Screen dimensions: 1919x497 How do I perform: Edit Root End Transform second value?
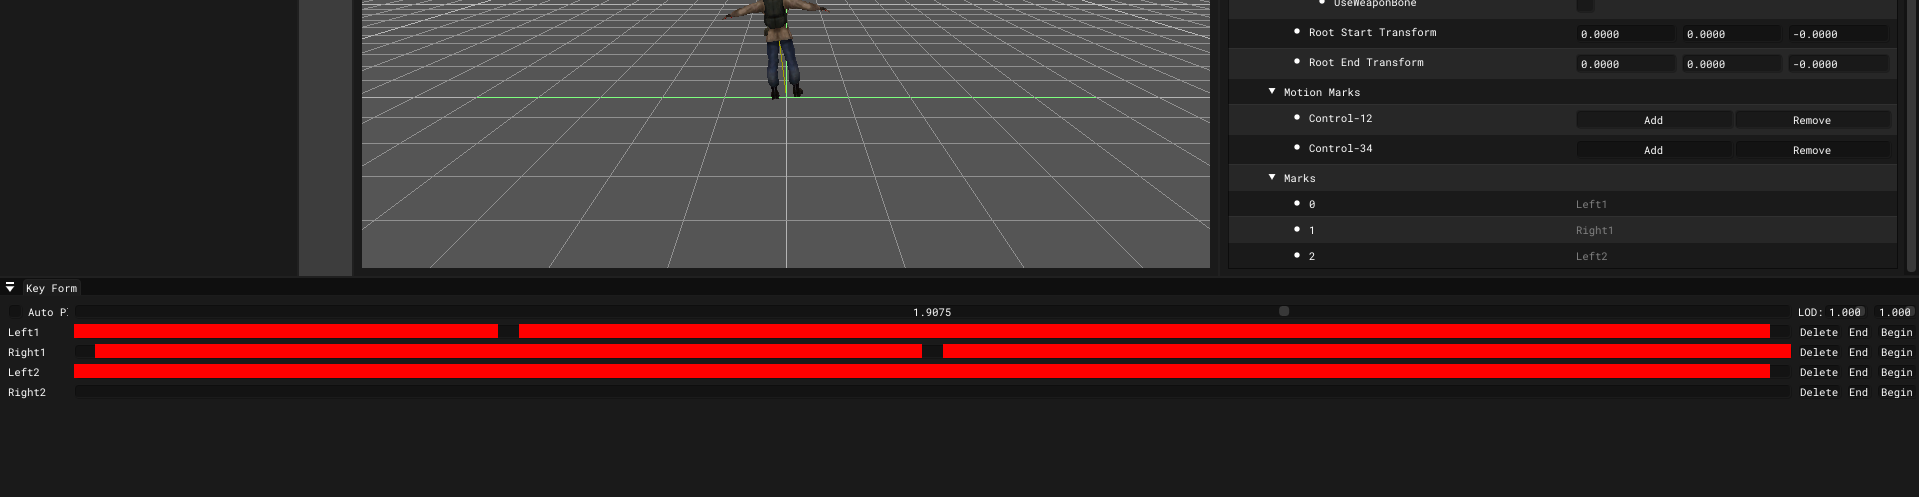tap(1731, 64)
